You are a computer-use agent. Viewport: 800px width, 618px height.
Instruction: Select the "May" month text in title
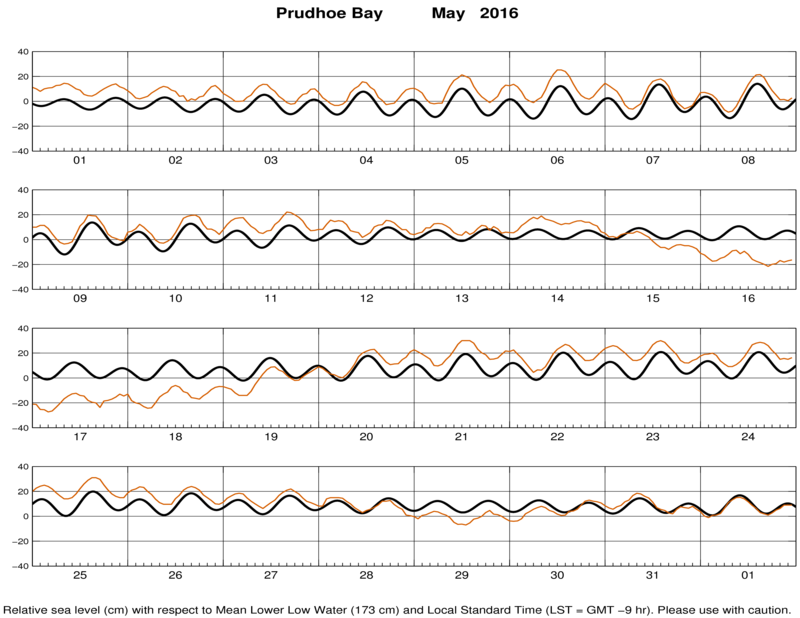[x=448, y=14]
